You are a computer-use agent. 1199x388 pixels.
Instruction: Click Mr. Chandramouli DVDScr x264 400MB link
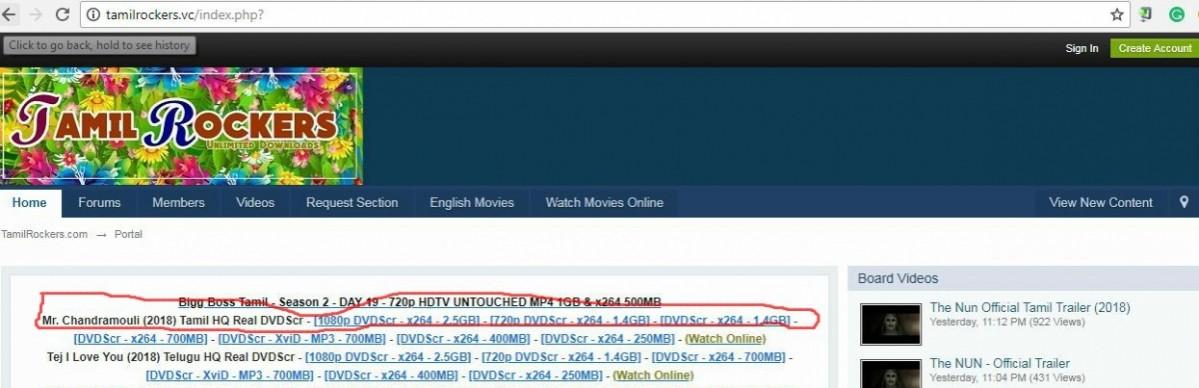[463, 338]
